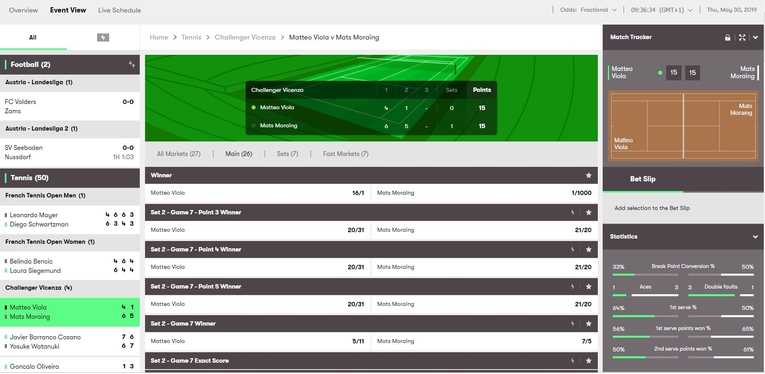Collapse the Football (2) section
Screen dimensions: 765x374
click(70, 64)
